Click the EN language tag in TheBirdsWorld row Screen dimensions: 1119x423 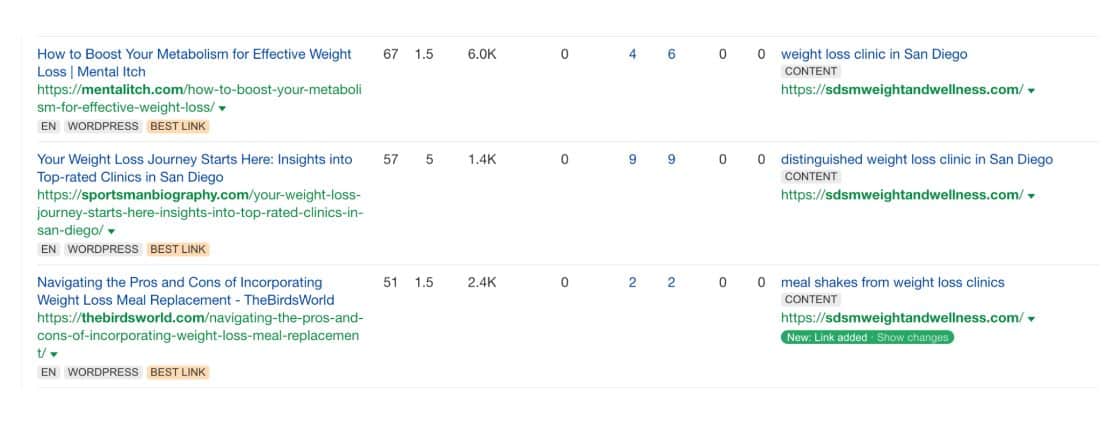click(49, 372)
